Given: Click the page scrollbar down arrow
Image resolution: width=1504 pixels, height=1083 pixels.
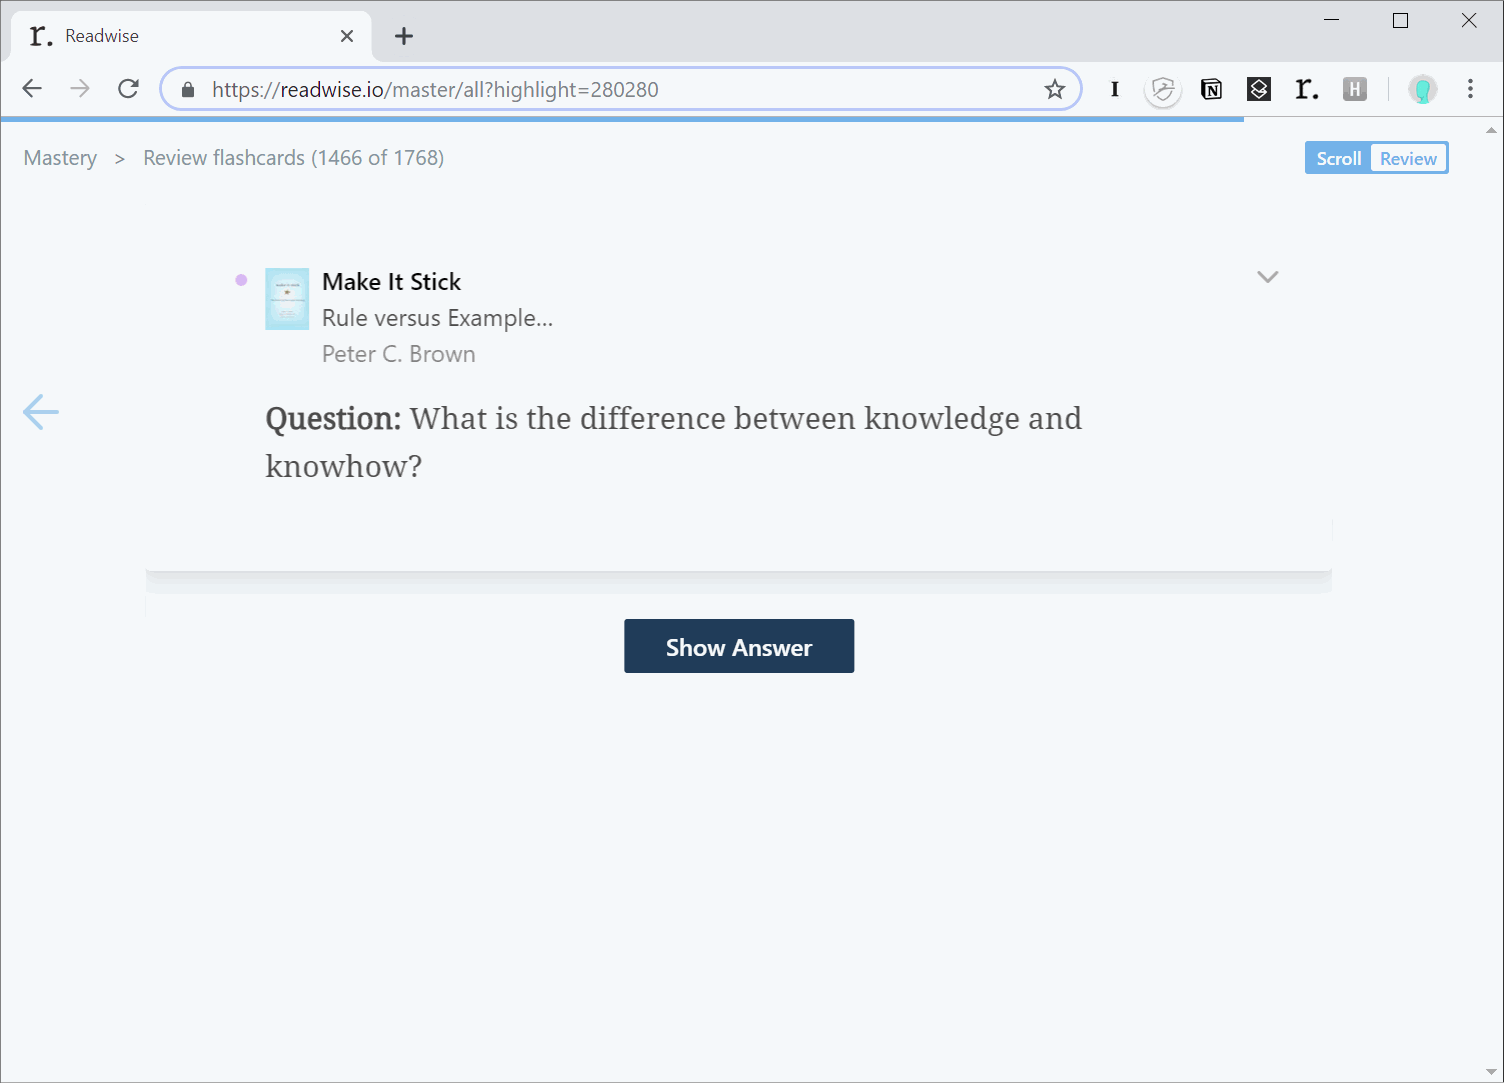Looking at the screenshot, I should pyautogui.click(x=1491, y=1072).
